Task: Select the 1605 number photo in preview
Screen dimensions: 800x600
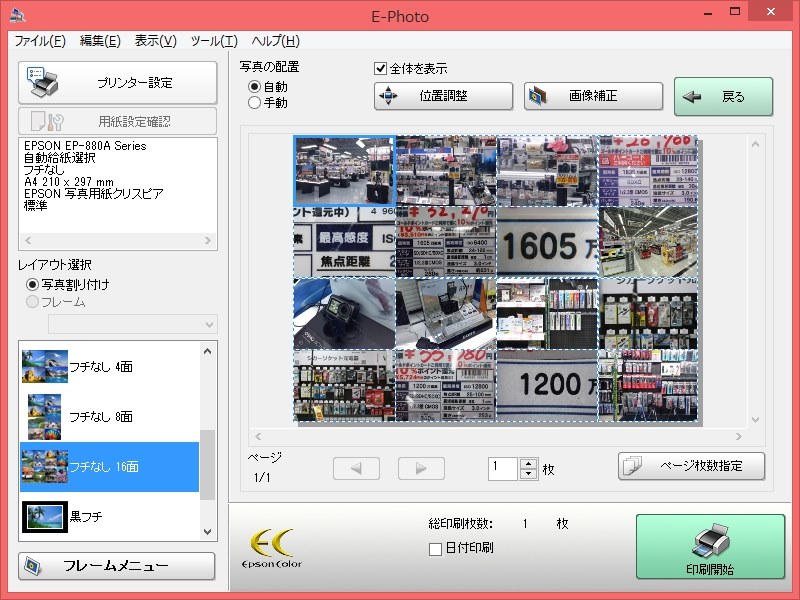Action: point(547,242)
